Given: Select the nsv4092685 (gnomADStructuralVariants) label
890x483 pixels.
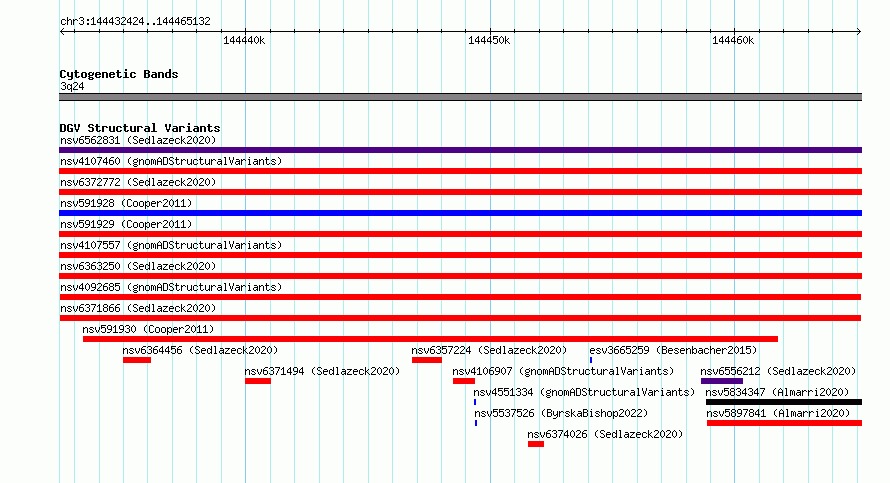Looking at the screenshot, I should click(x=171, y=287).
